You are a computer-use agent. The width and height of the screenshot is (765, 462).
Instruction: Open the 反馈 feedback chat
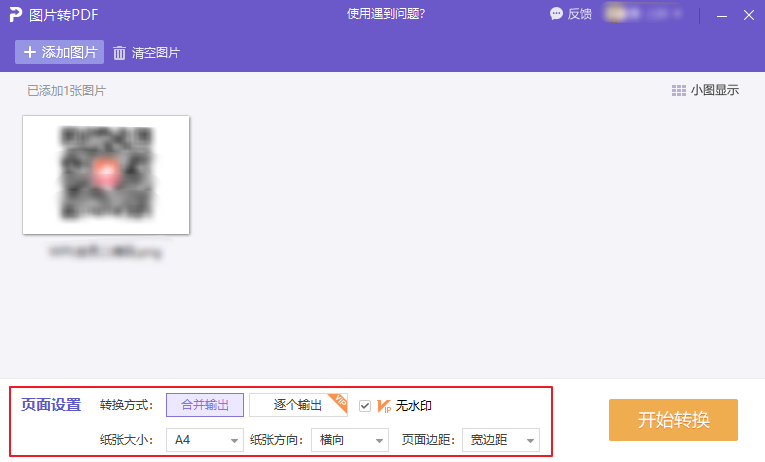(x=570, y=14)
